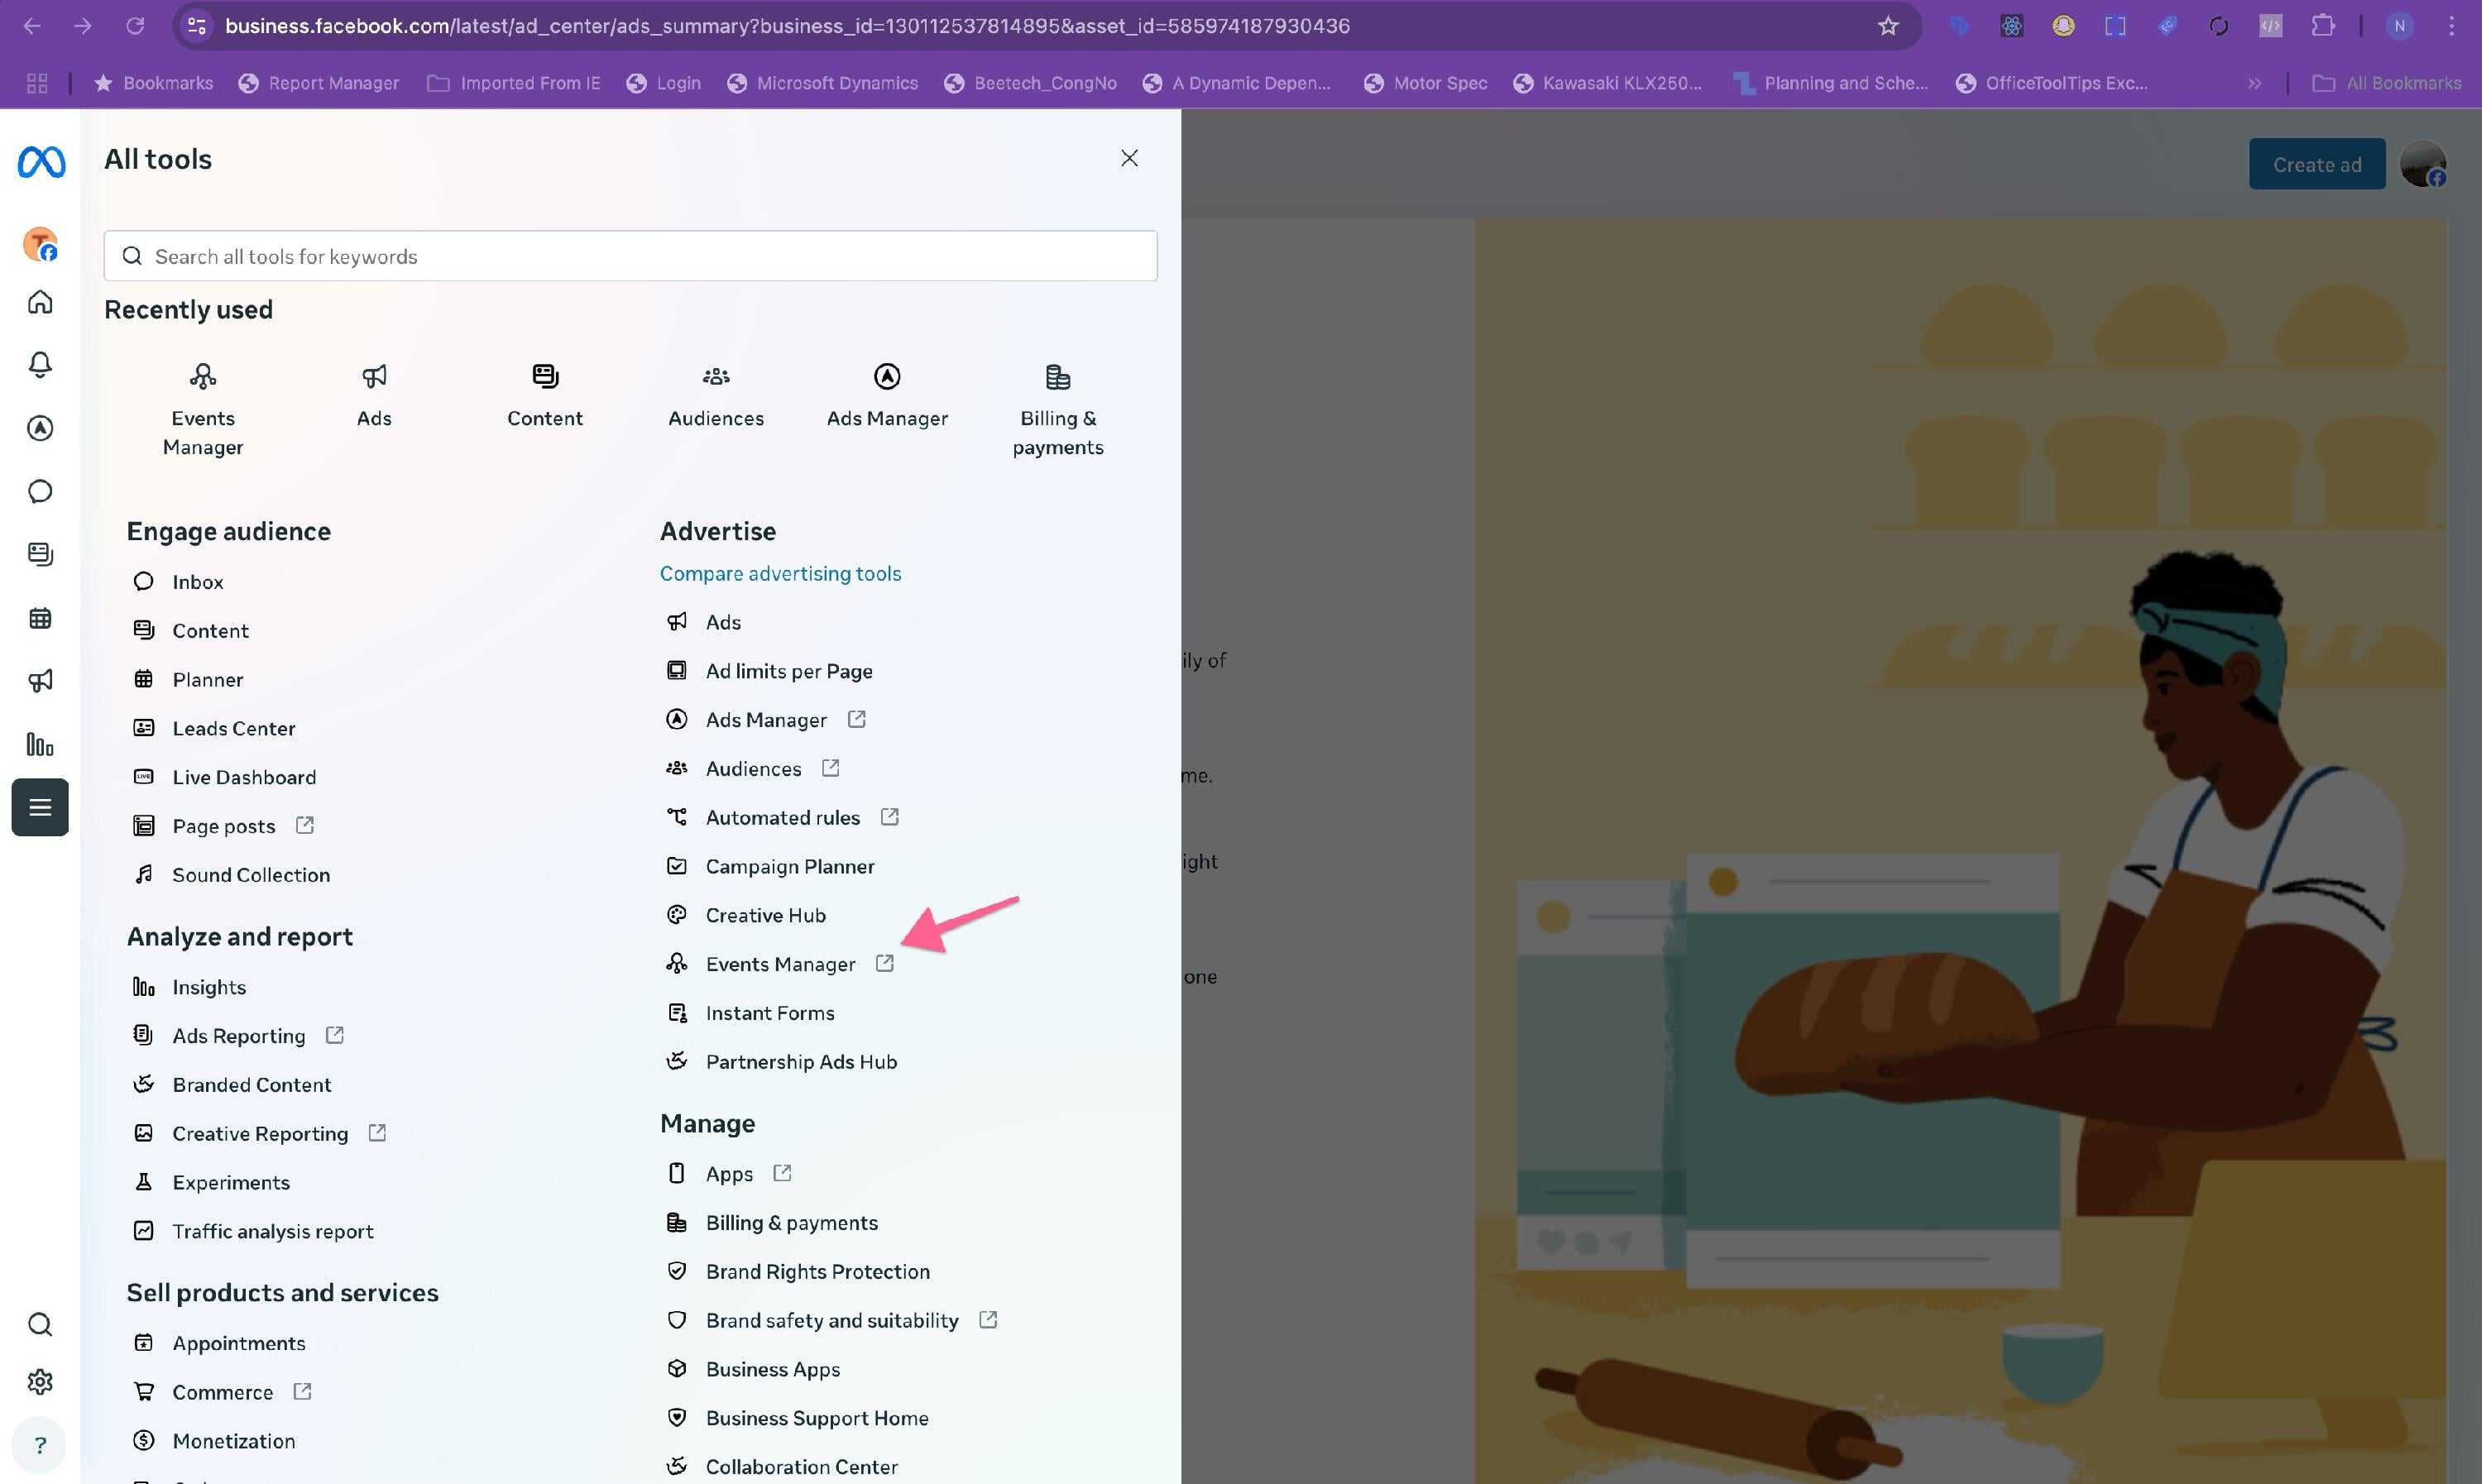Close the All tools panel

click(1129, 158)
